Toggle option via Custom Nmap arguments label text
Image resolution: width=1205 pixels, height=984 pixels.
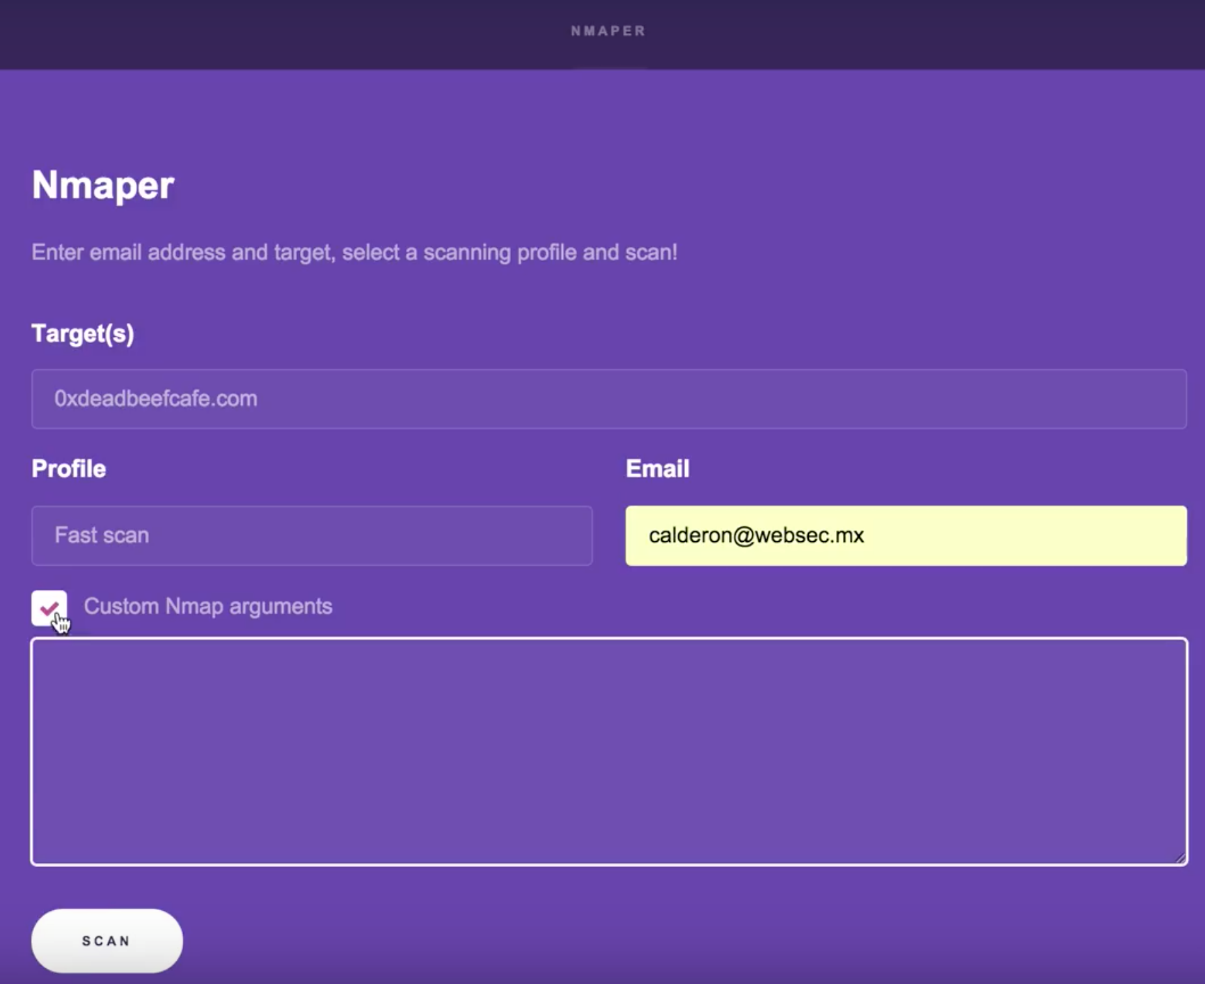(x=208, y=606)
